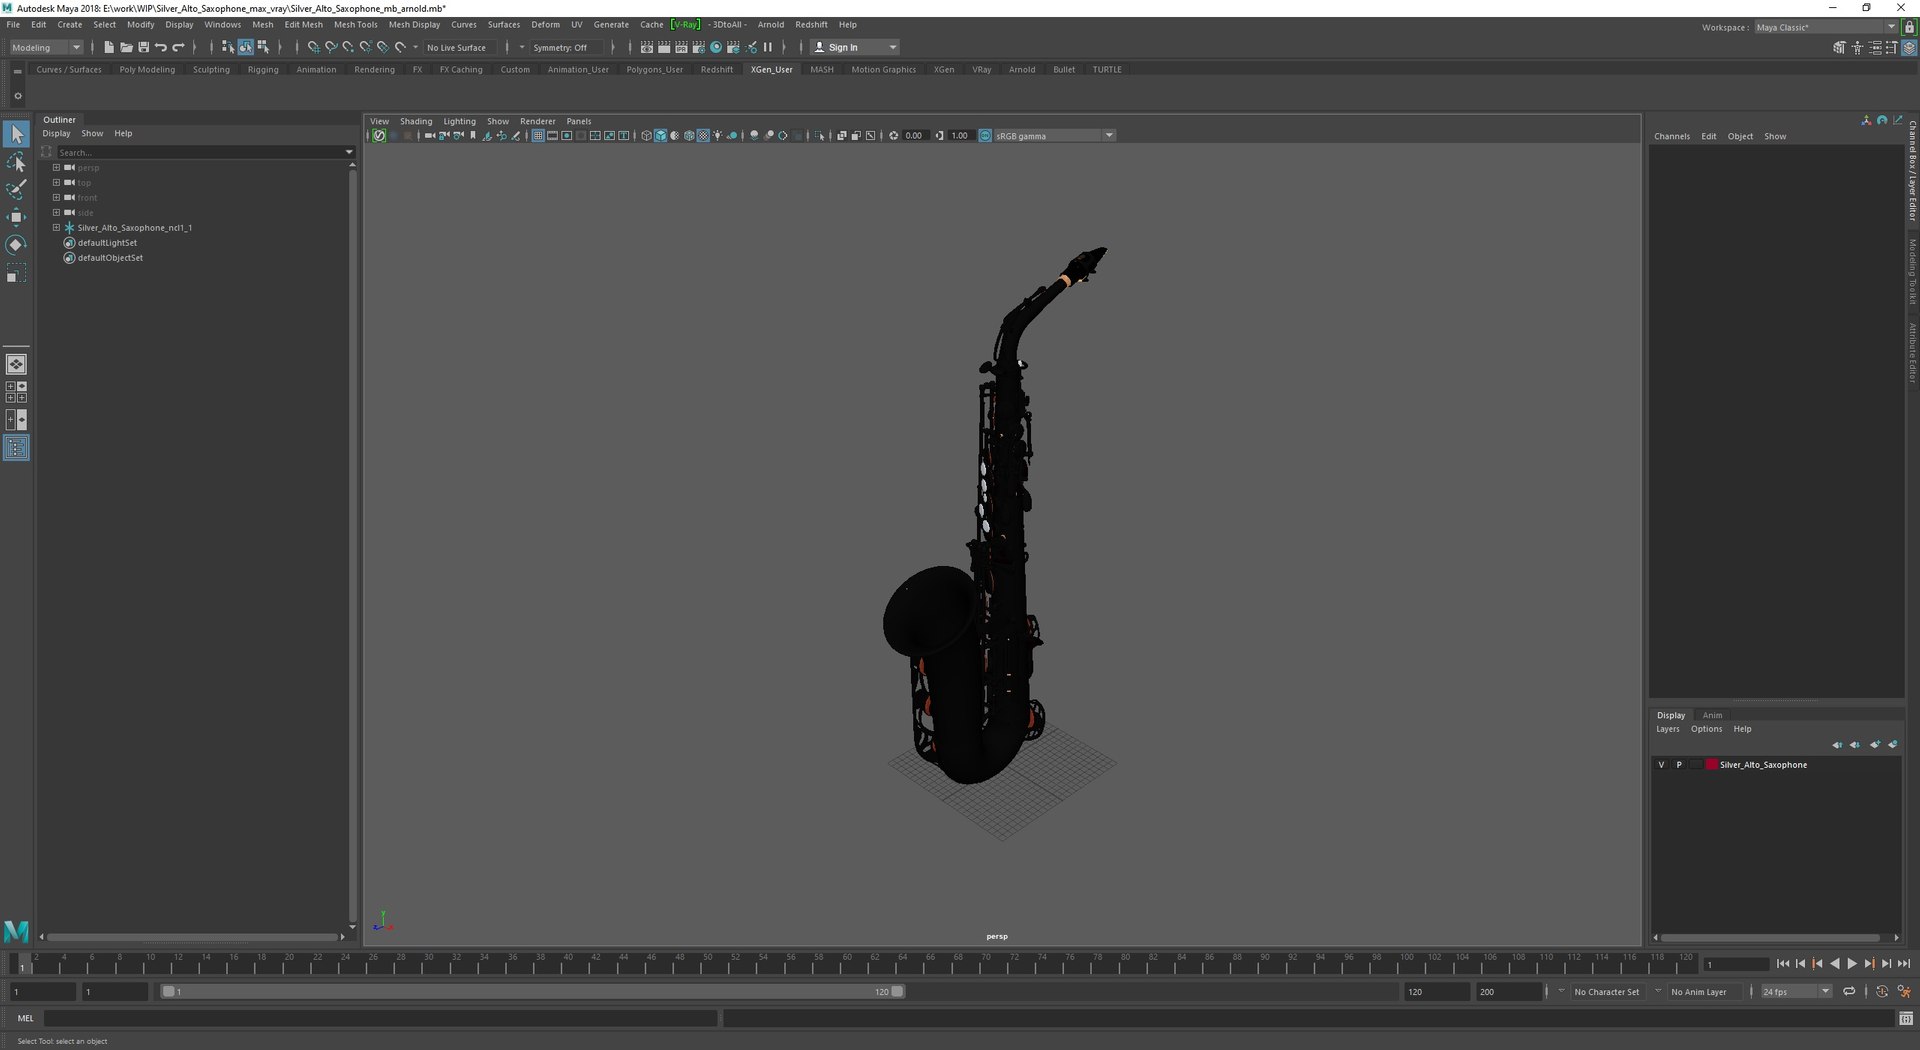The height and width of the screenshot is (1050, 1920).
Task: Undo the last action
Action: point(161,47)
